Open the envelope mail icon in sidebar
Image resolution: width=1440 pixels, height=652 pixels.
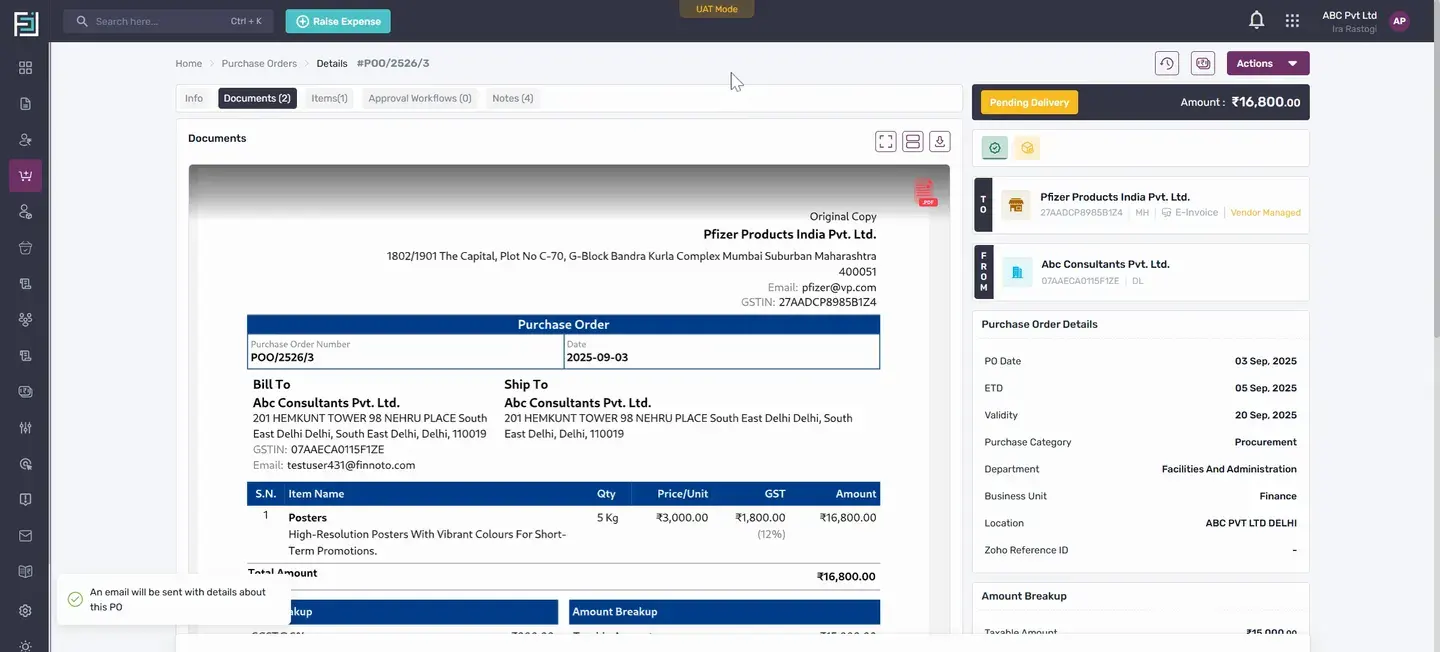pos(25,536)
